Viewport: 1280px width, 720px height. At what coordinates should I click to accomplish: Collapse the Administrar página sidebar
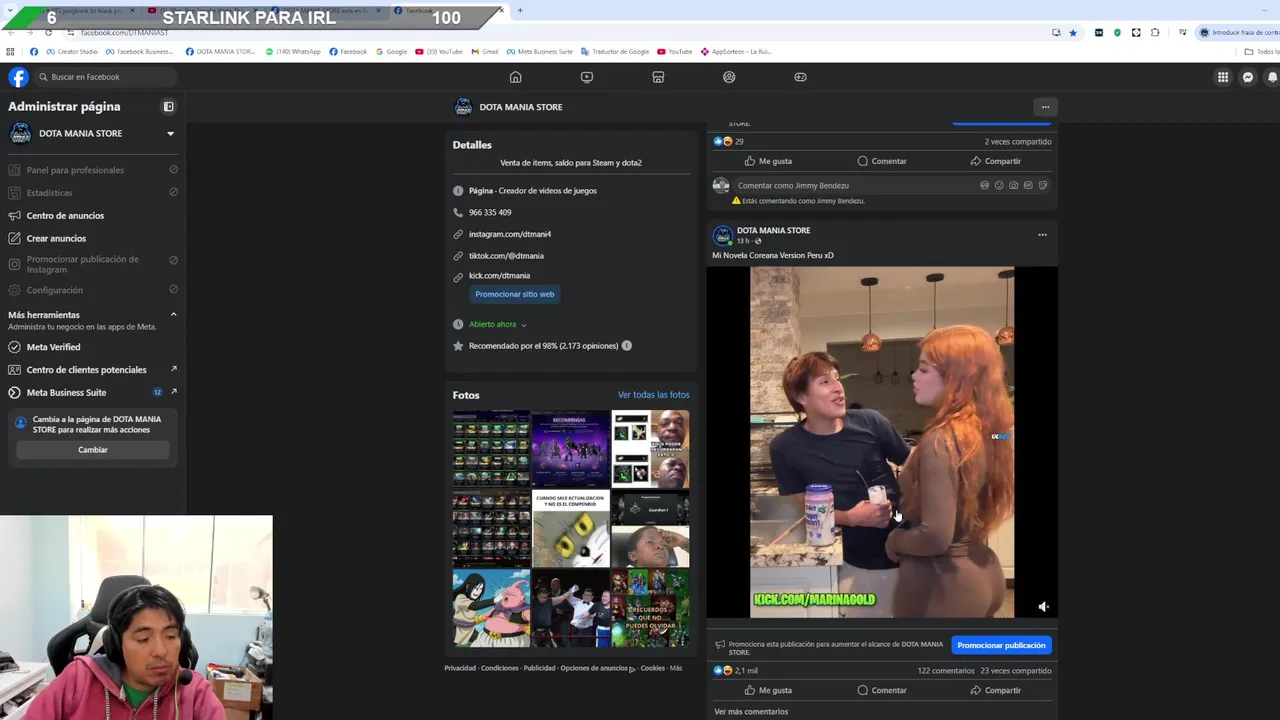[168, 106]
